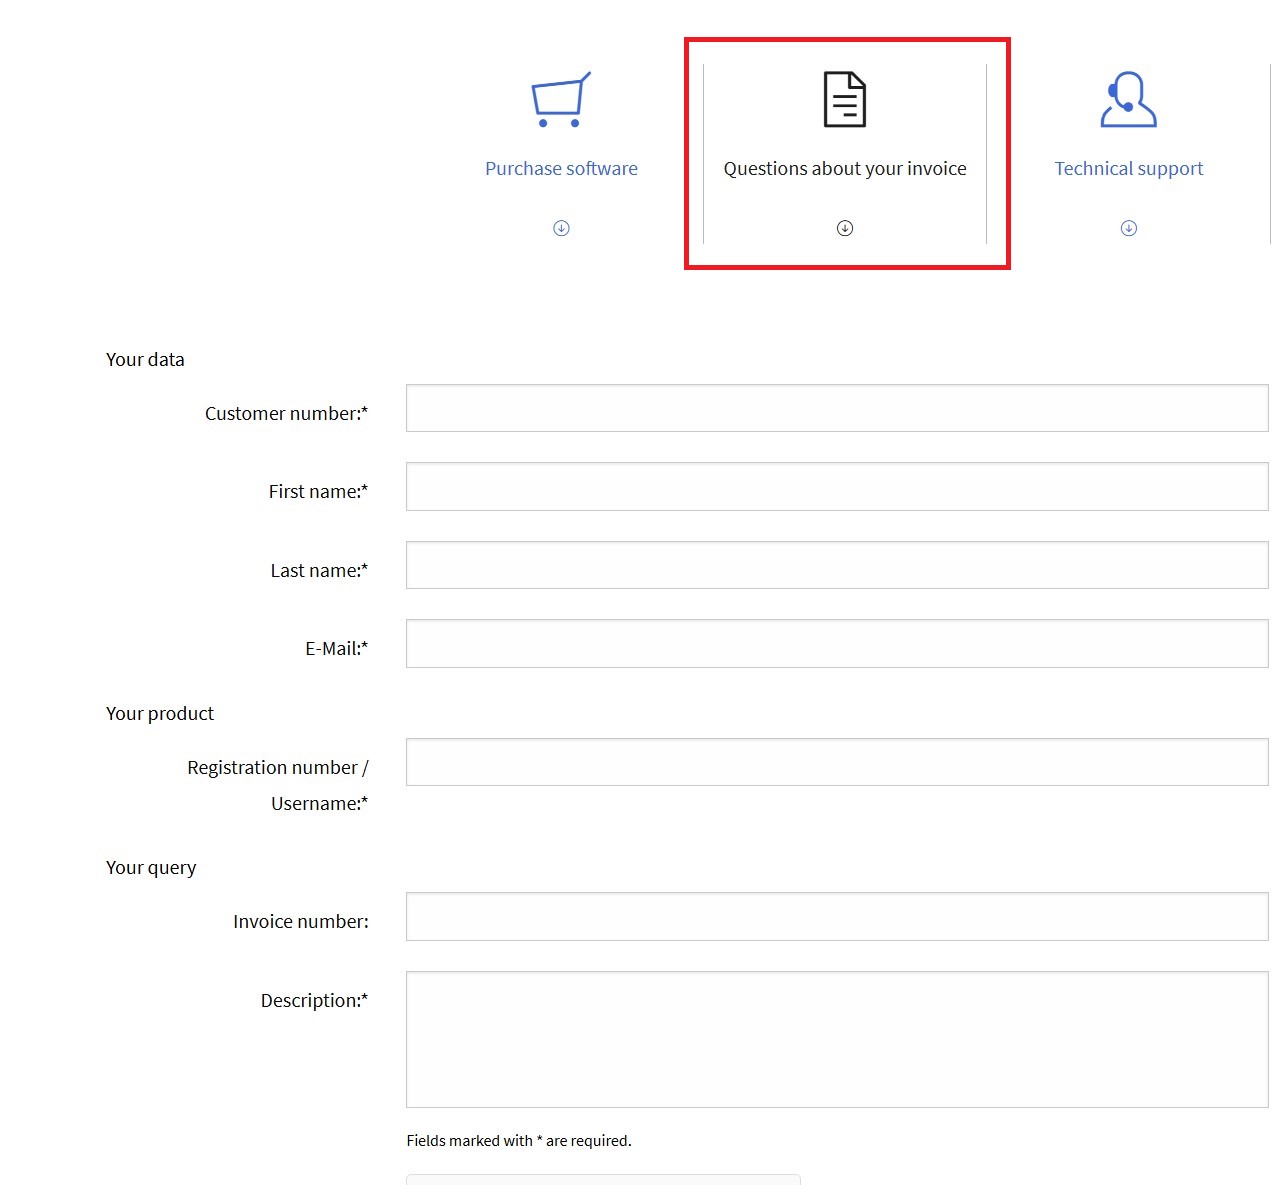Click the "Customer number:*" field label
The image size is (1285, 1185).
point(286,414)
